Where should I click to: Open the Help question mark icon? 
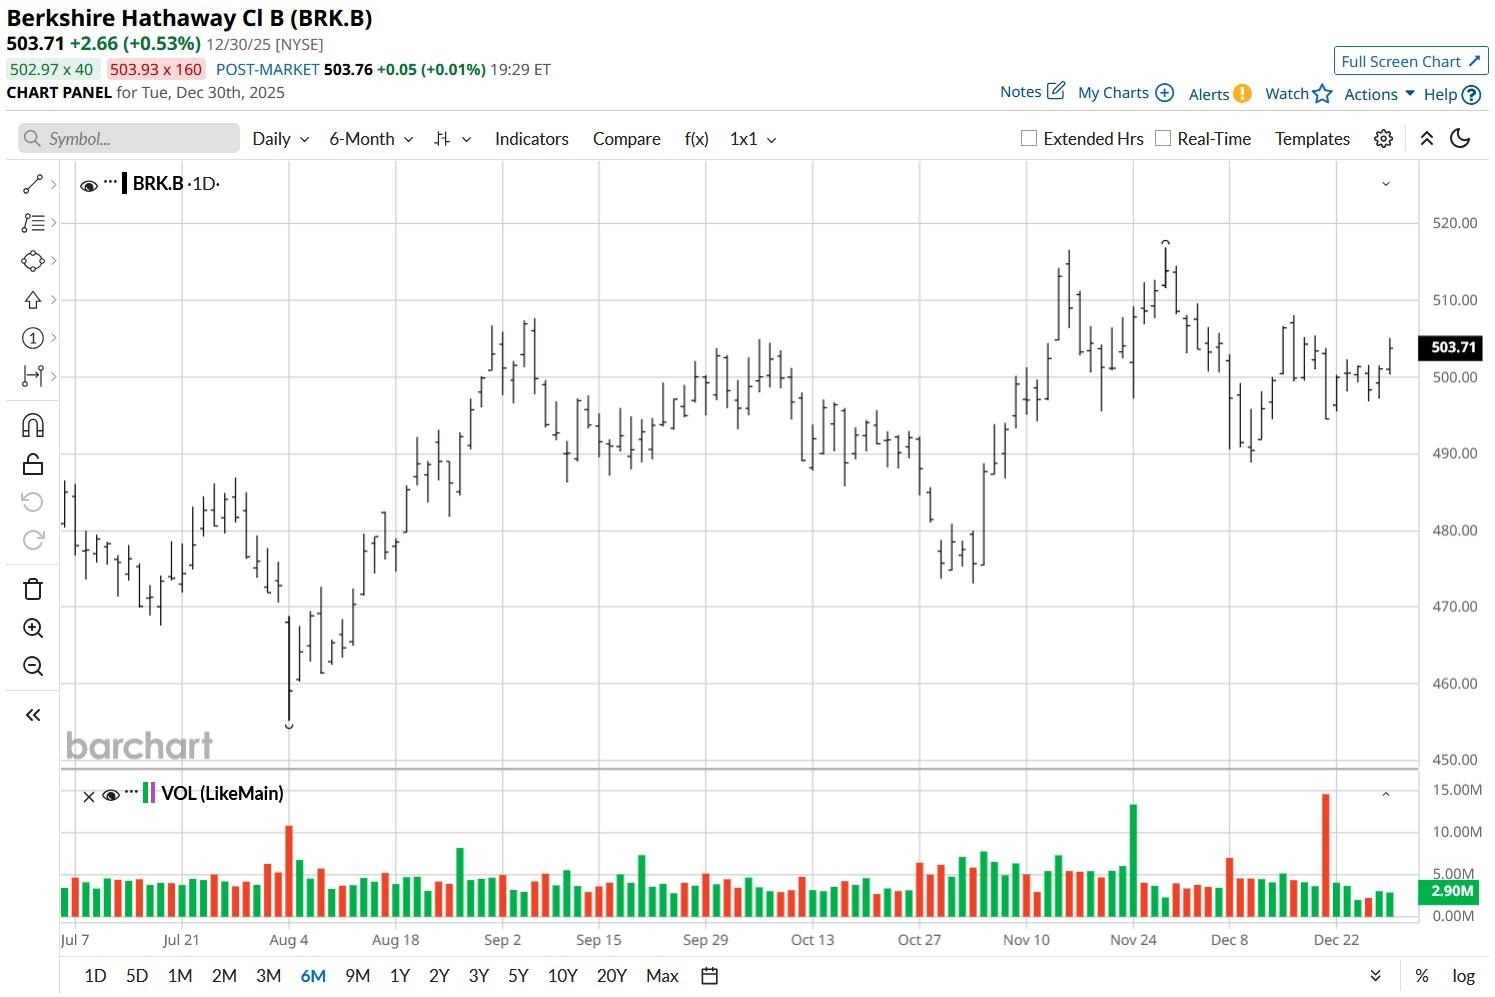pyautogui.click(x=1471, y=94)
